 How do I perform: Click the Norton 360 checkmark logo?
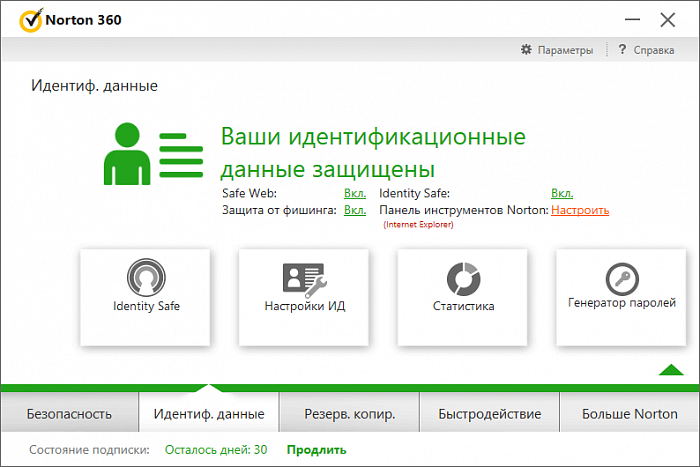pyautogui.click(x=31, y=20)
